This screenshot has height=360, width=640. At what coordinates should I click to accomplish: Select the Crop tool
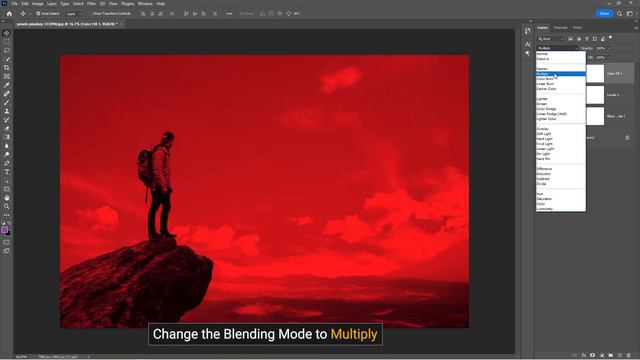(x=7, y=68)
